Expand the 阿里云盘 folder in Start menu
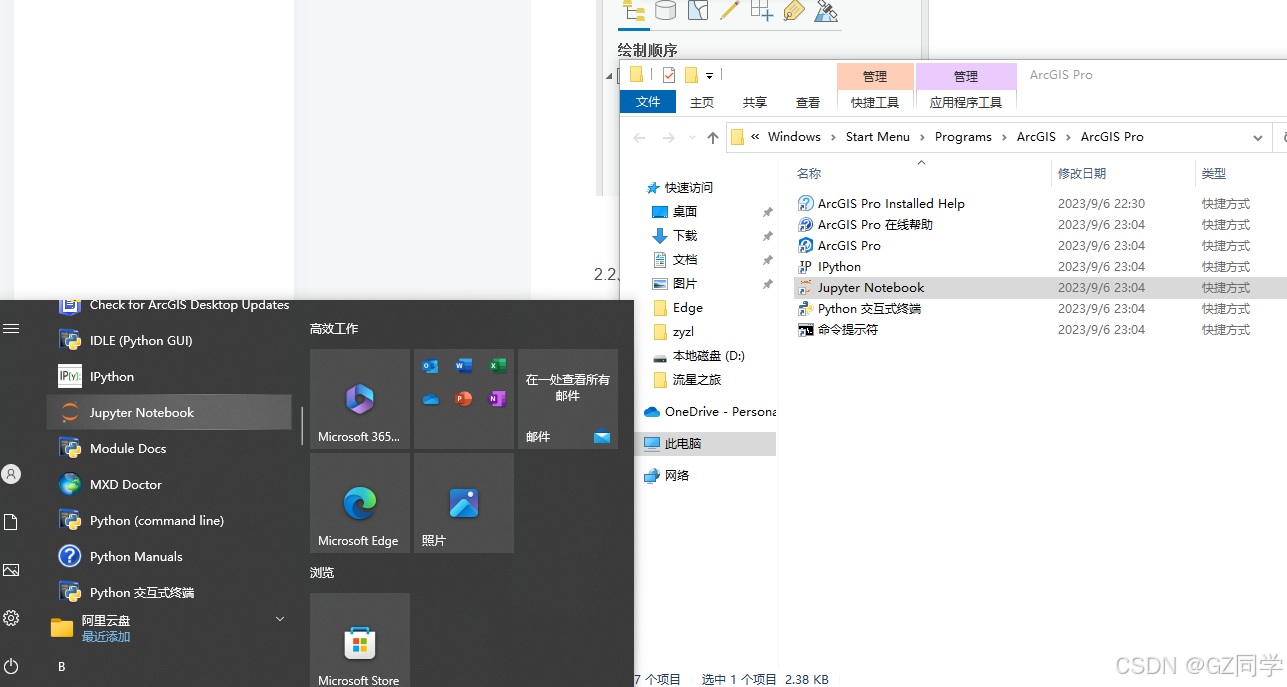The image size is (1287, 687). [169, 628]
